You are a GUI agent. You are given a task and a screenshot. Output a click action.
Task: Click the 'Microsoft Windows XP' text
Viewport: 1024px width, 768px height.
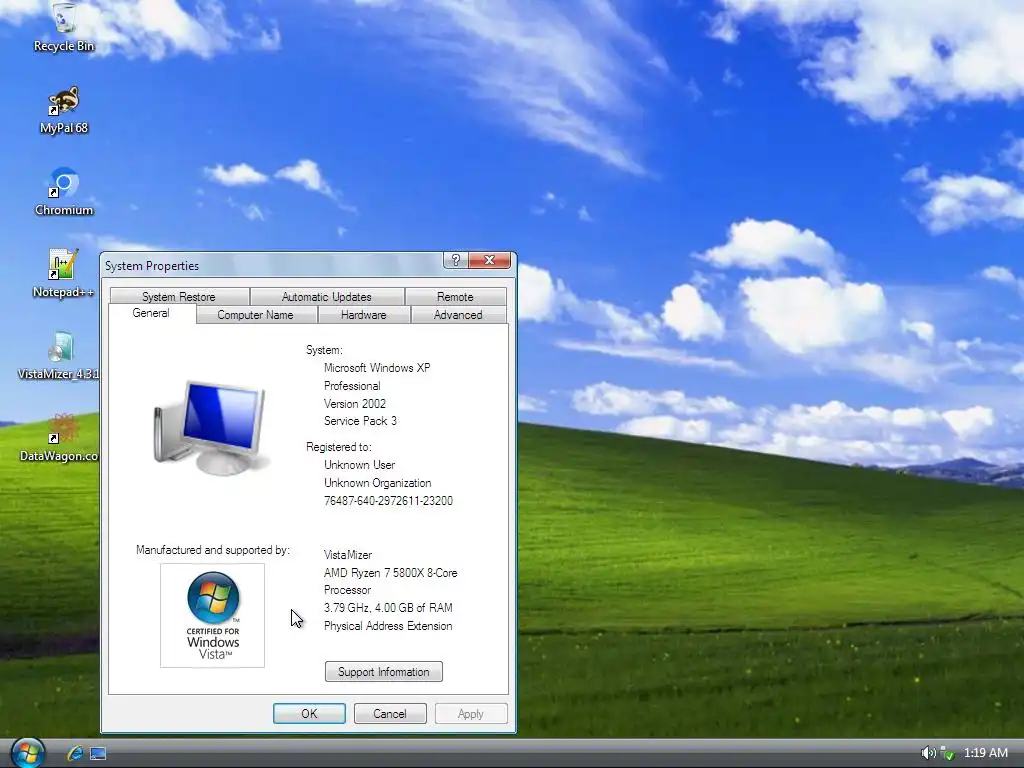[x=377, y=368]
